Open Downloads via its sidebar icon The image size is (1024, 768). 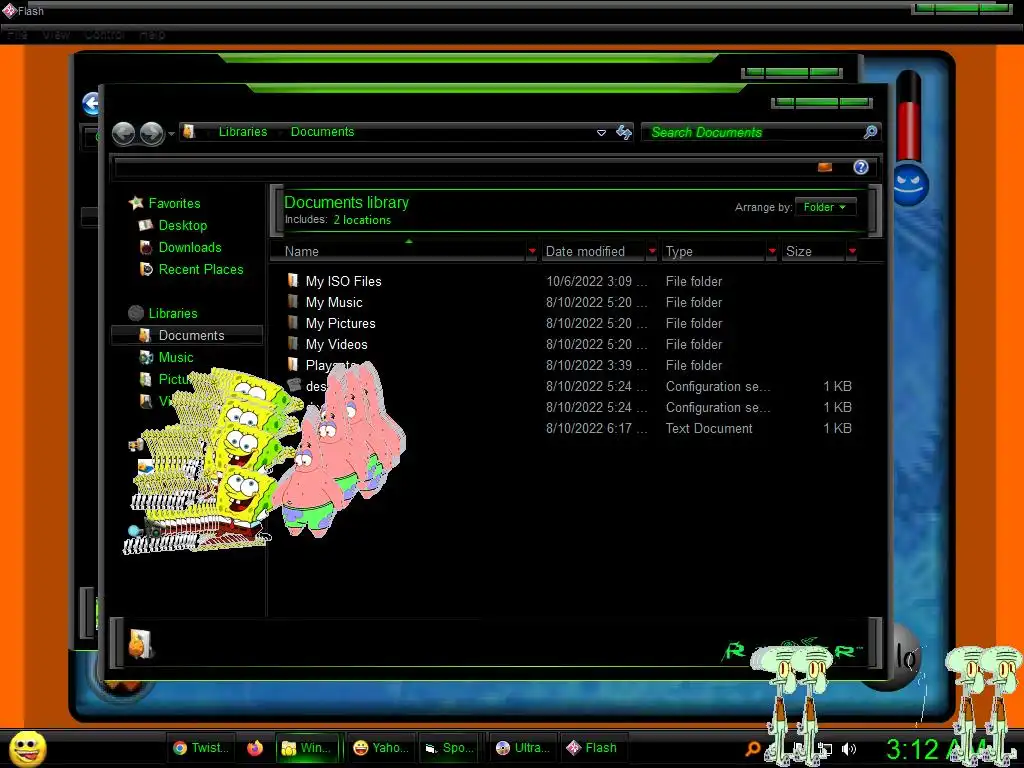[x=146, y=248]
